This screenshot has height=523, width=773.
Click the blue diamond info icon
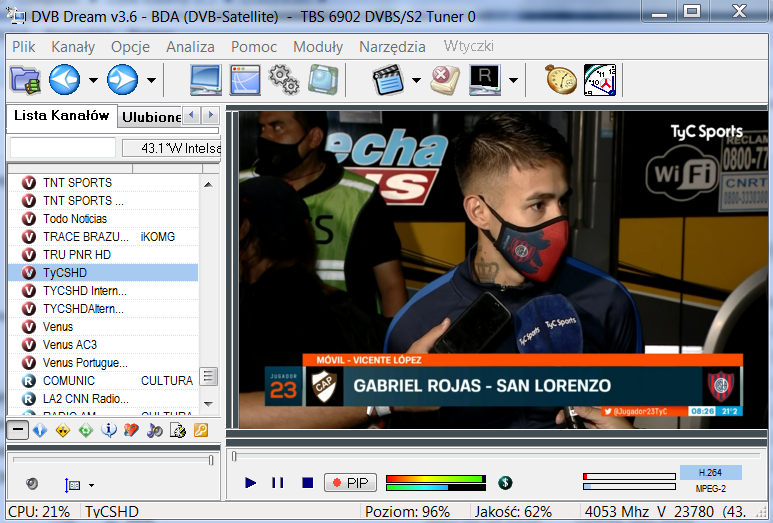40,430
